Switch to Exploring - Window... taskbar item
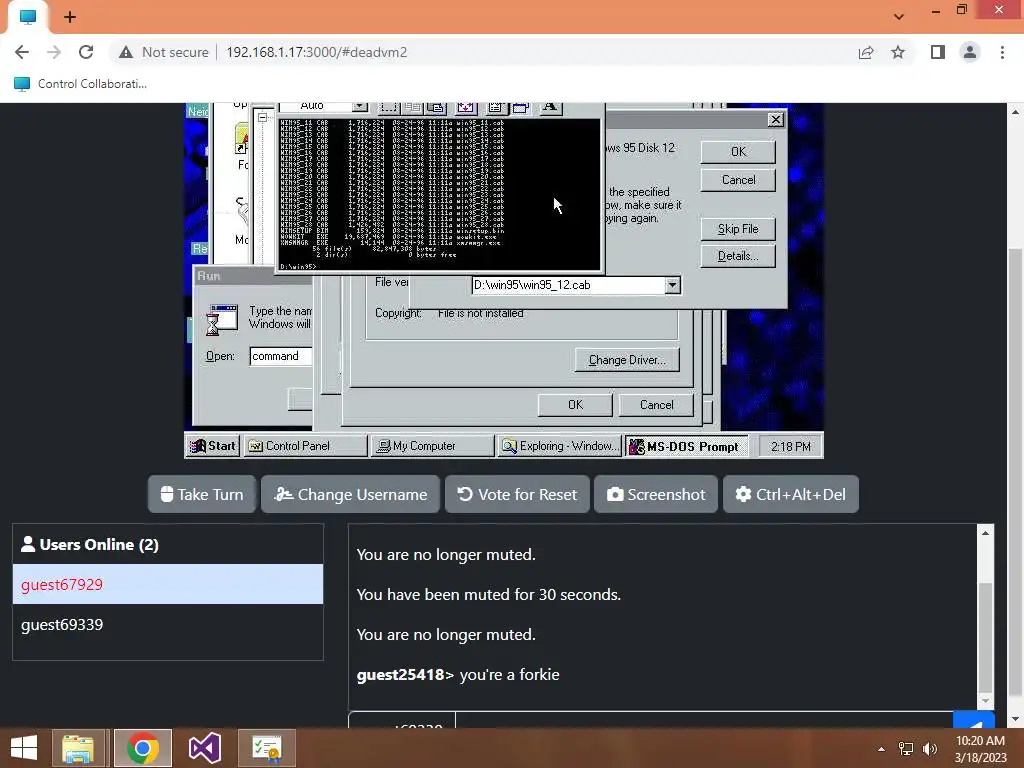The image size is (1024, 768). click(x=559, y=446)
